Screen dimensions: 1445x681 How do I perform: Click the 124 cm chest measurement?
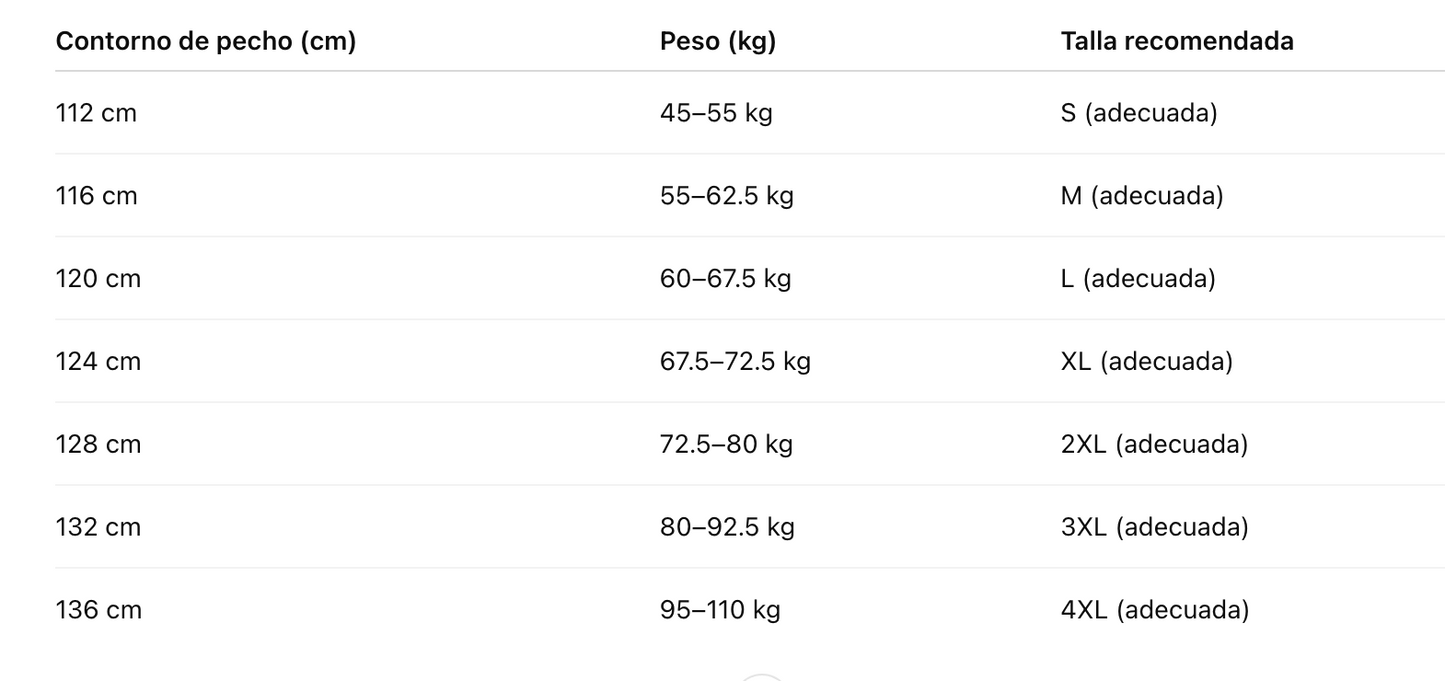tap(98, 362)
